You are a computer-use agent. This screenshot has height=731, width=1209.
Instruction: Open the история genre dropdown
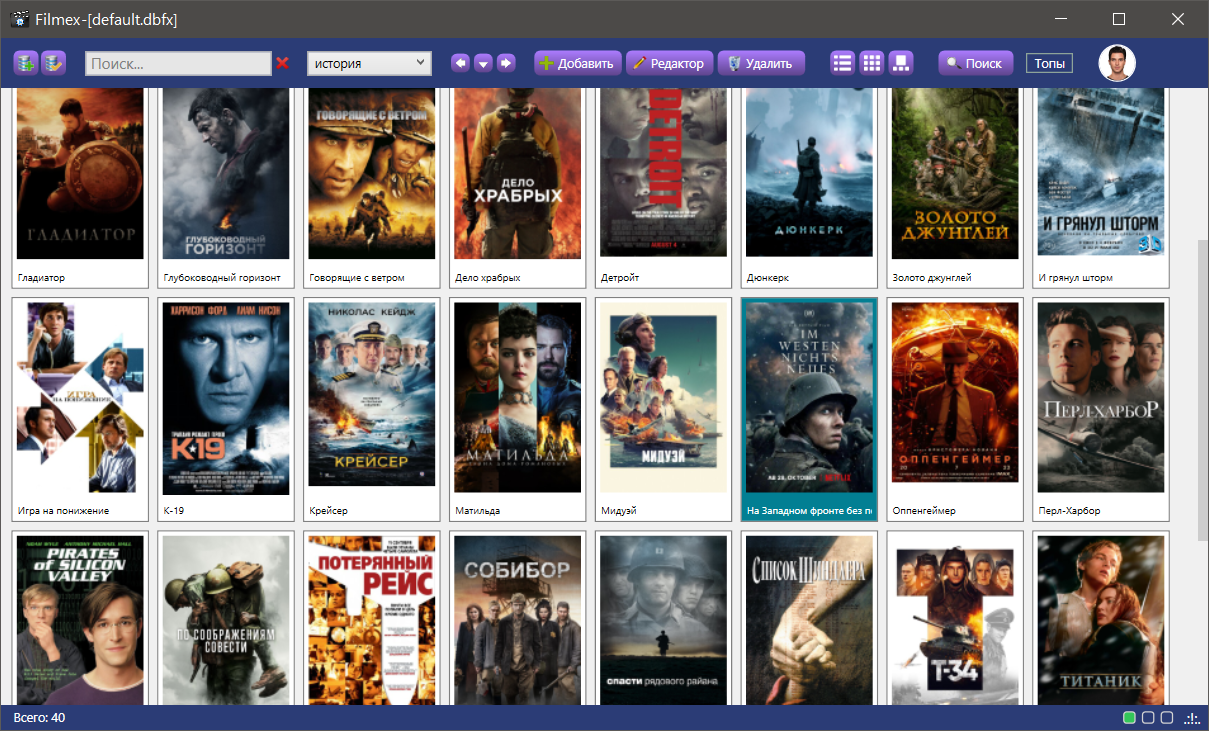coord(369,63)
